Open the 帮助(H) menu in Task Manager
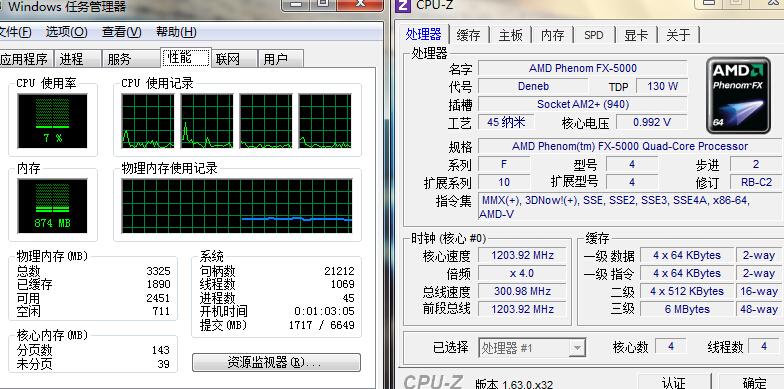 click(x=176, y=32)
